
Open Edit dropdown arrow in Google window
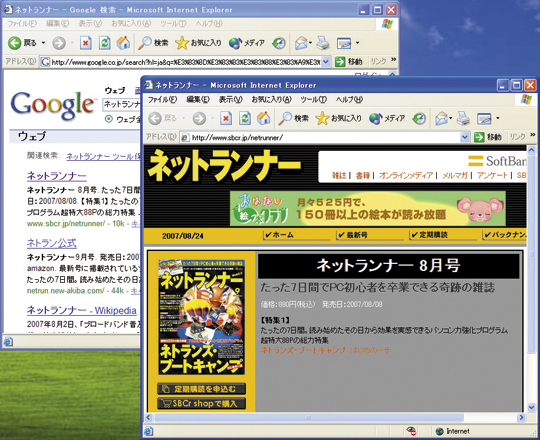(x=357, y=43)
